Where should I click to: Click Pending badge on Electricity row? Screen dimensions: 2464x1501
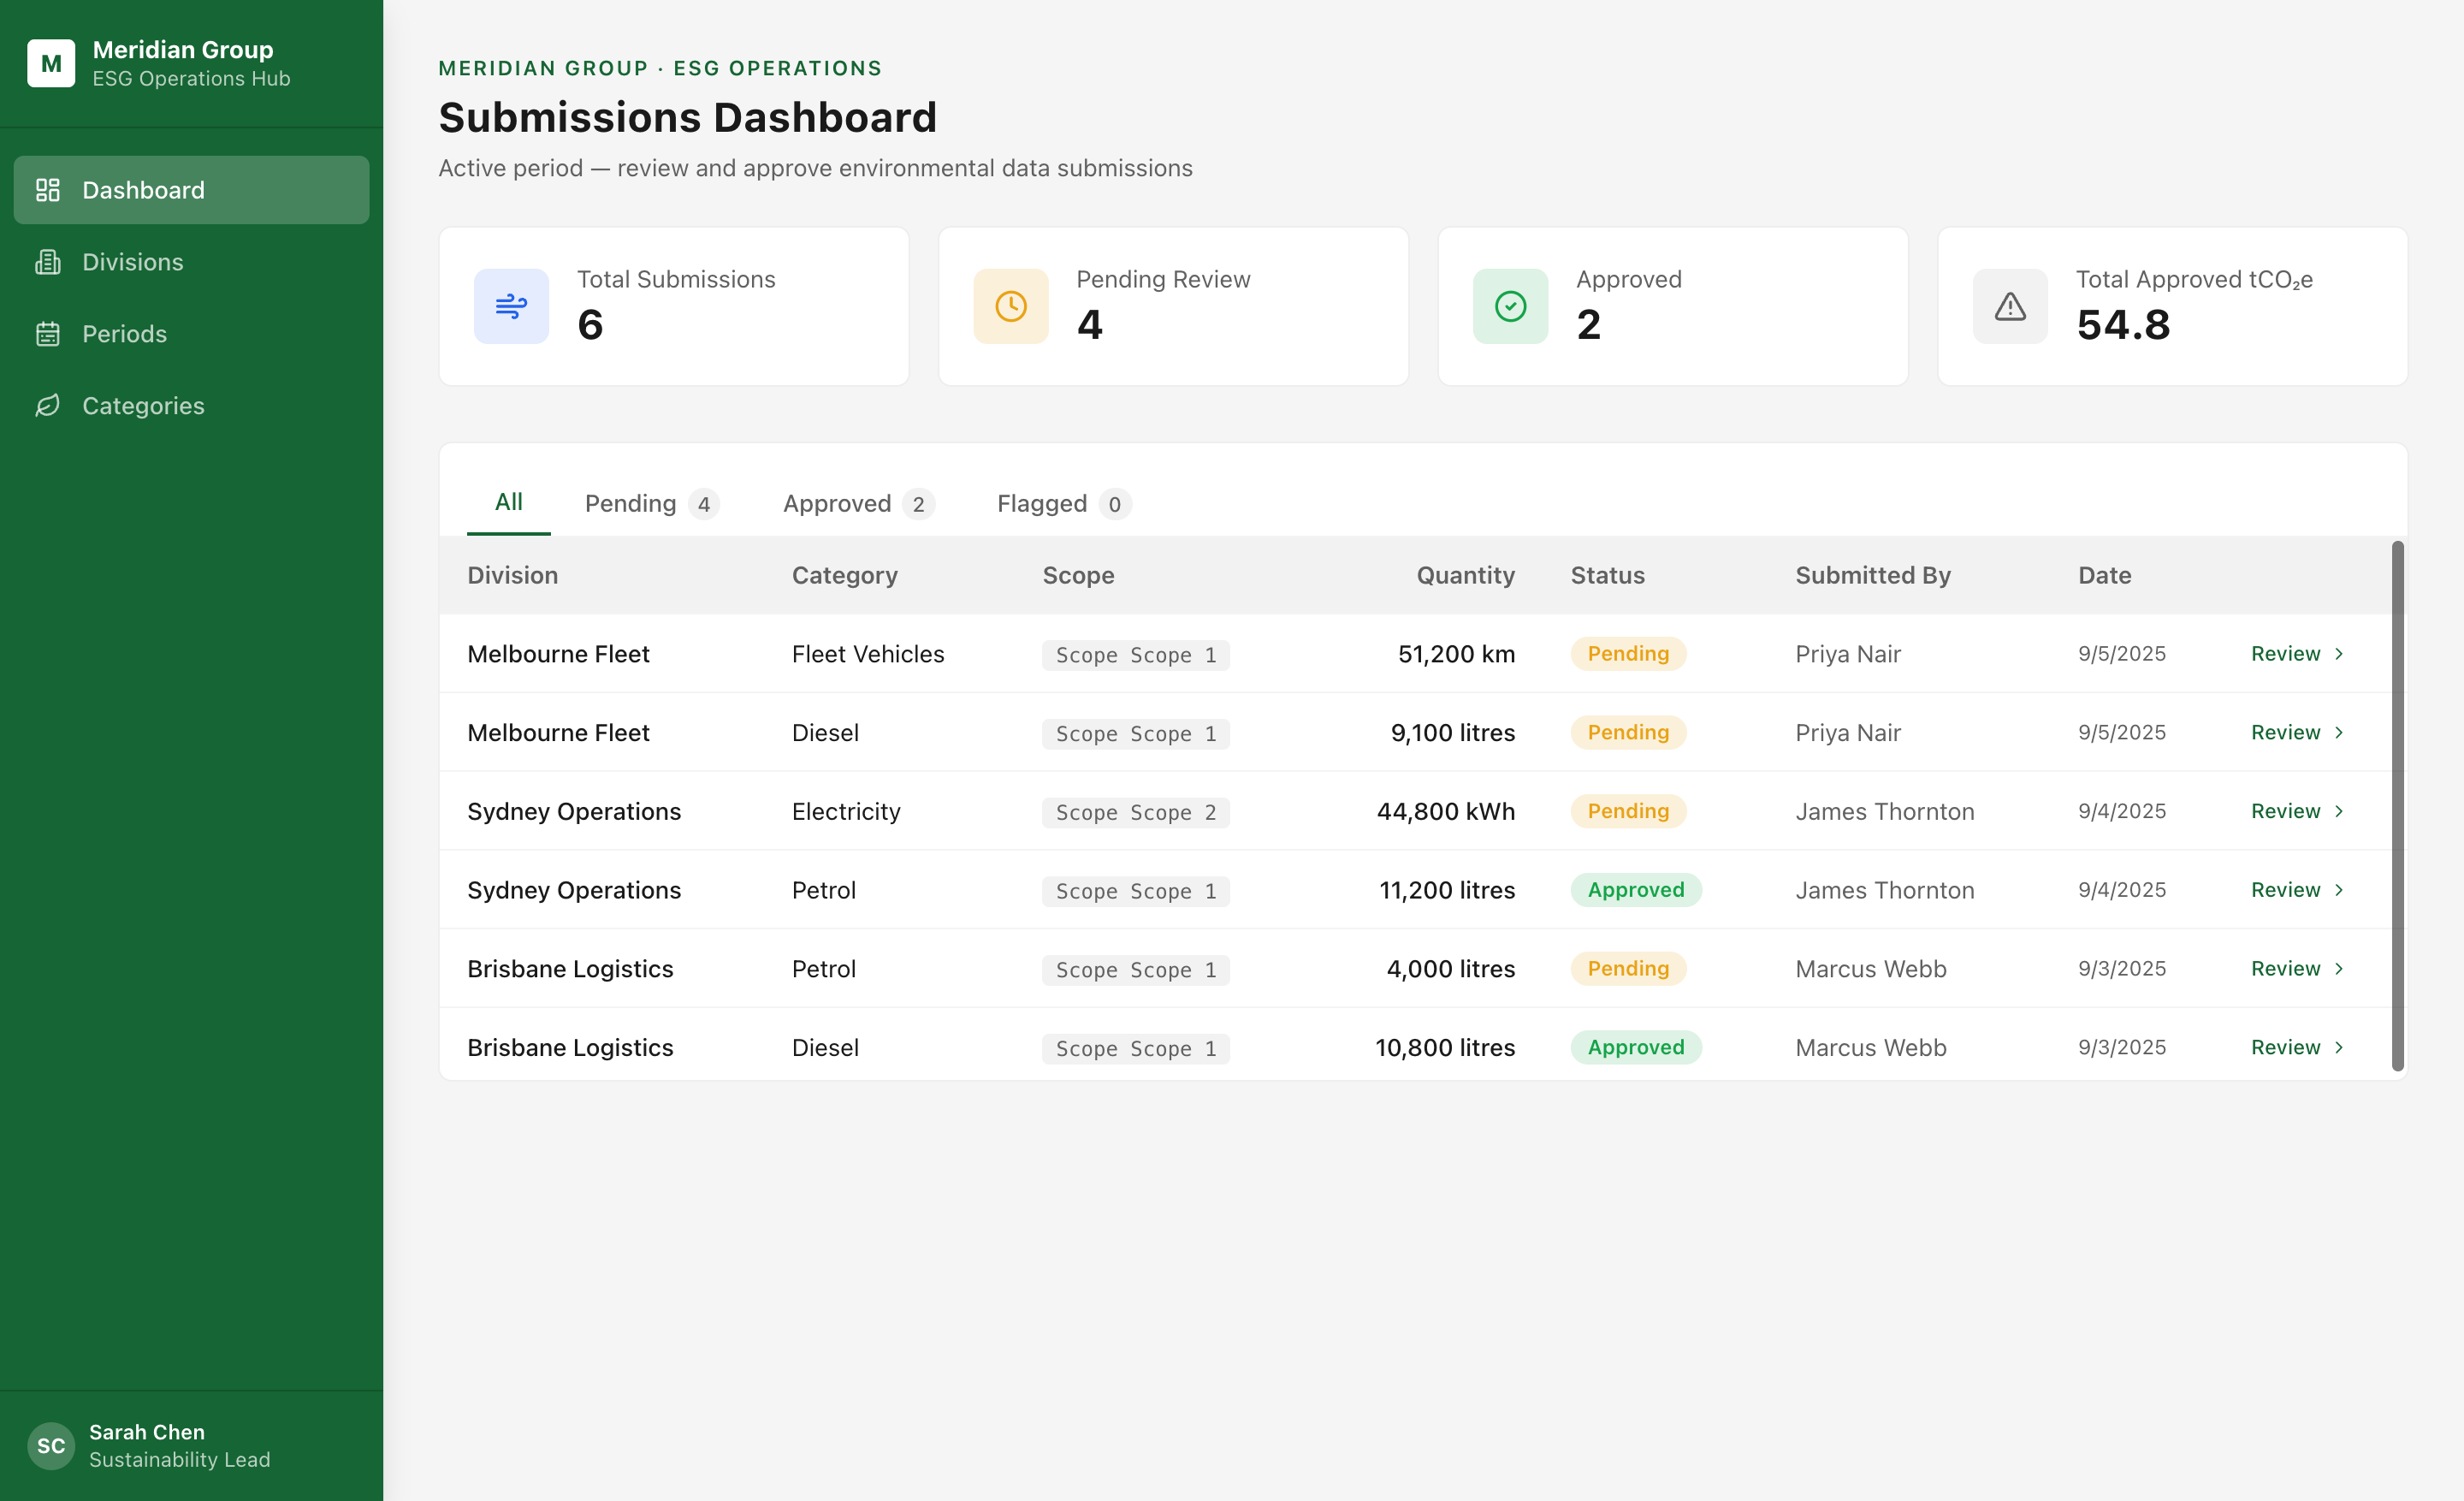click(x=1628, y=811)
